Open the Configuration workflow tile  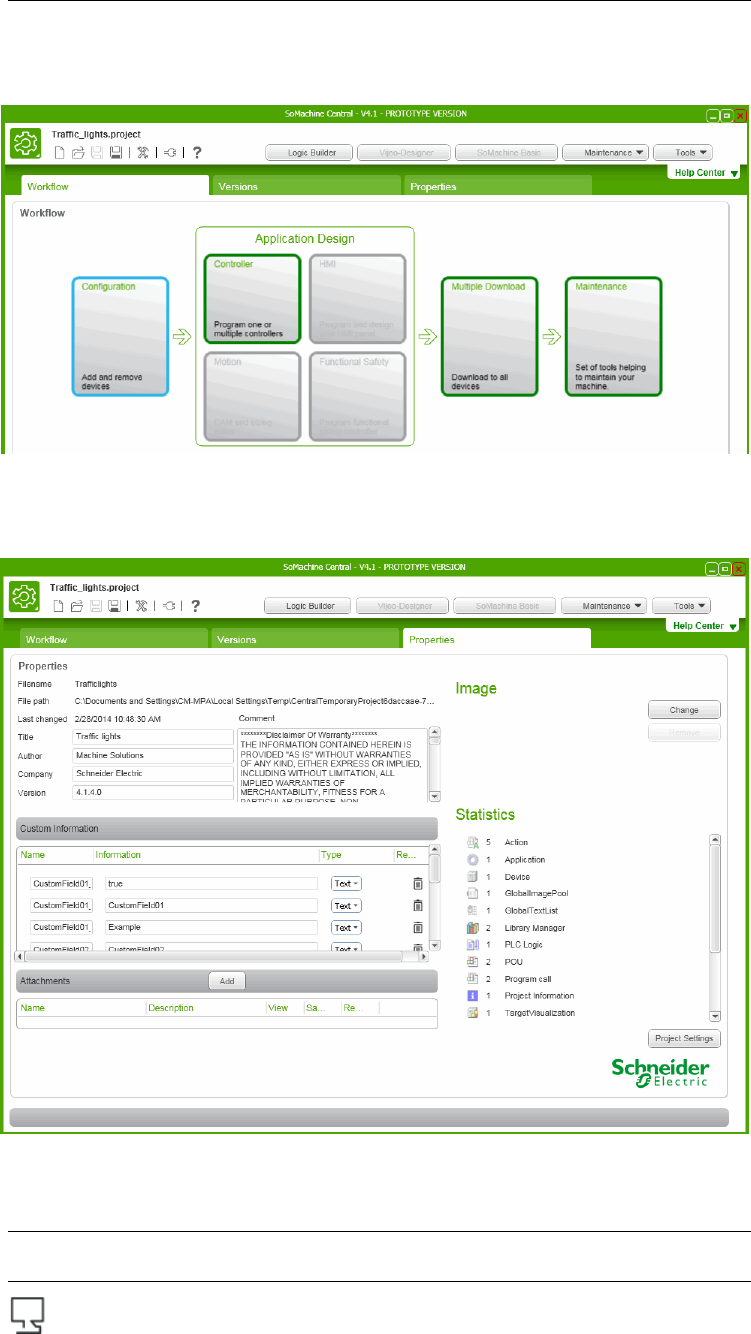(120, 337)
